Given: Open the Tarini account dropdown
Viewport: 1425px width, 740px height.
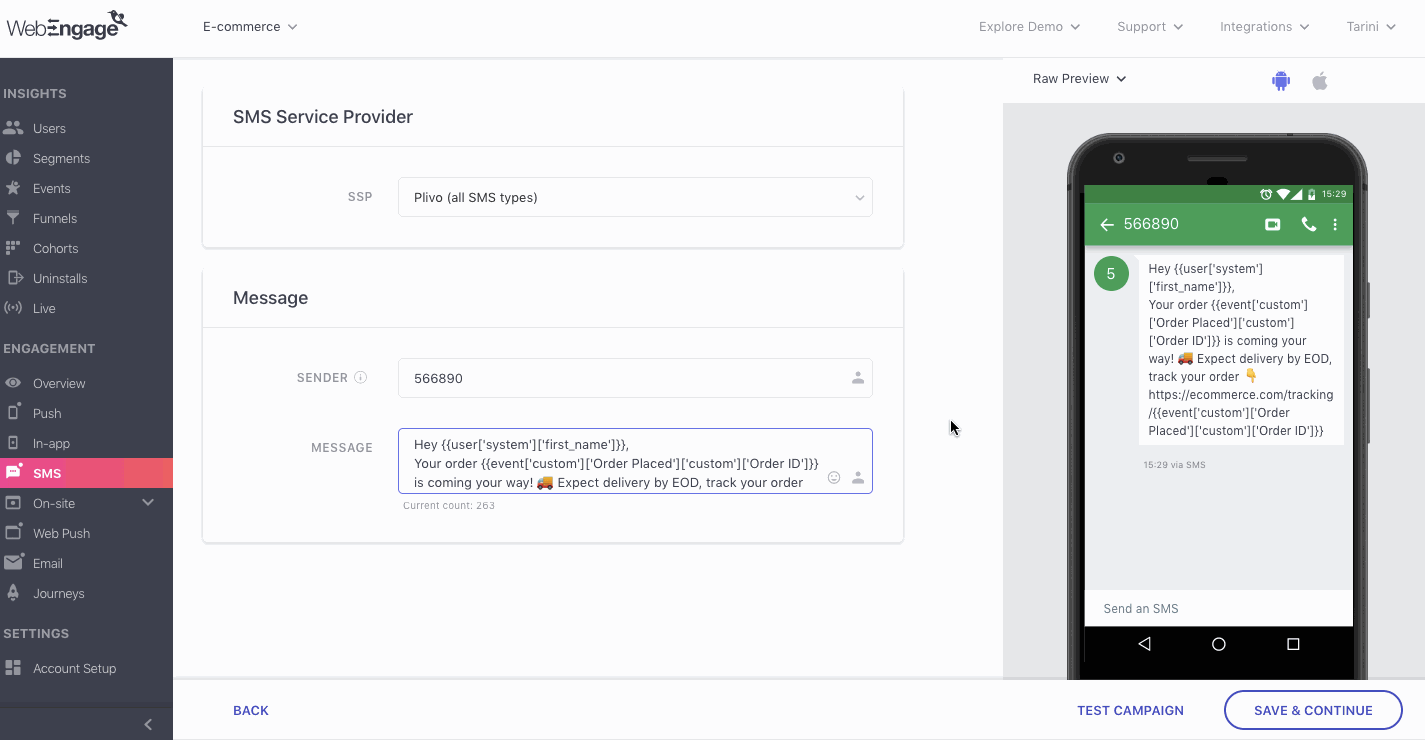Looking at the screenshot, I should [1371, 27].
